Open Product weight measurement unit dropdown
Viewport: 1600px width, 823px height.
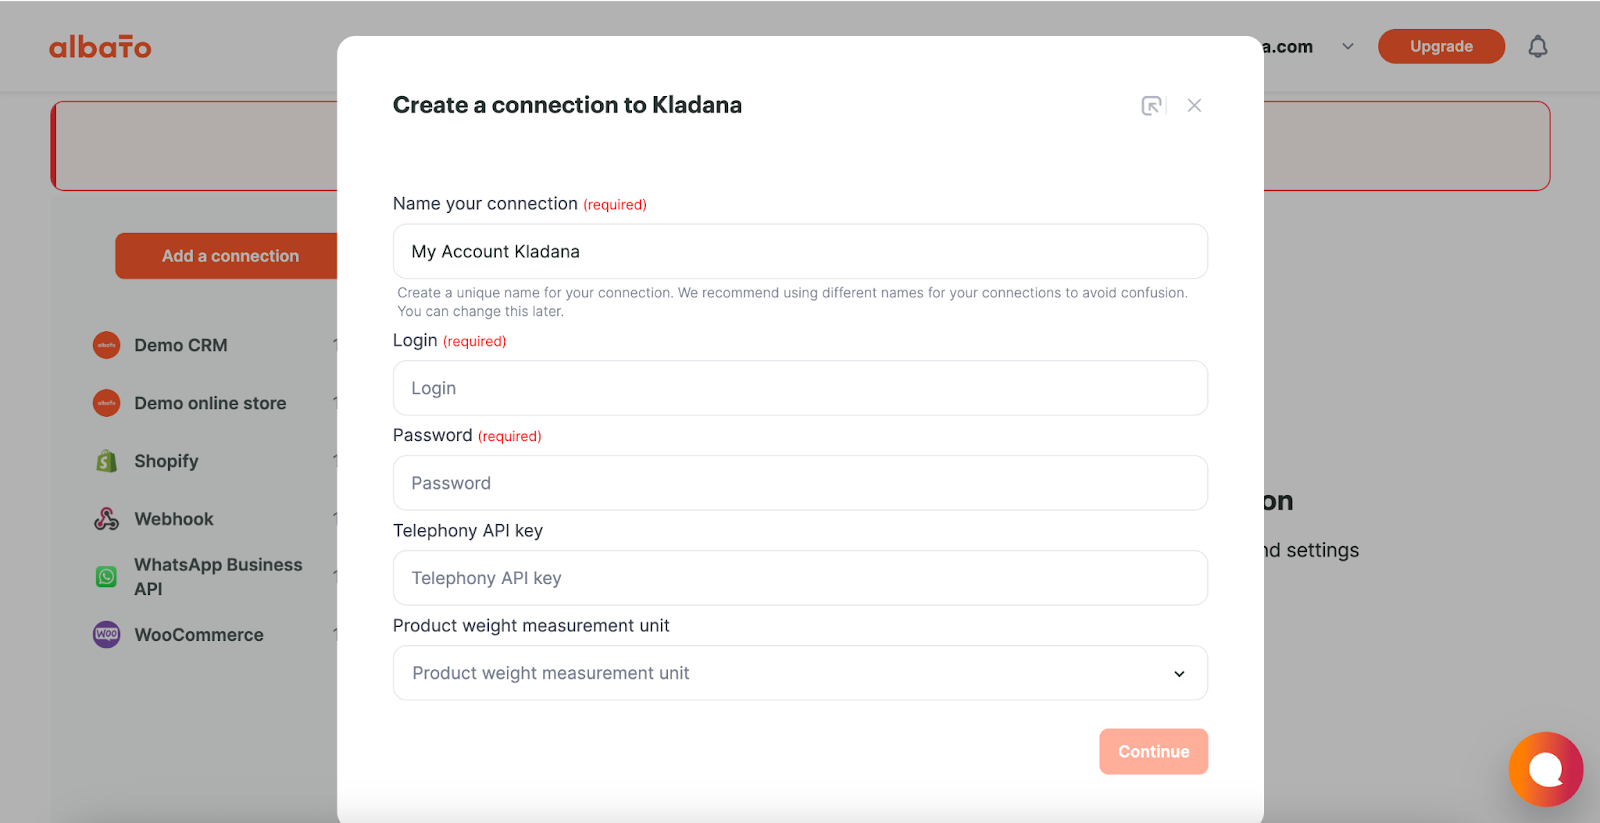click(x=800, y=673)
